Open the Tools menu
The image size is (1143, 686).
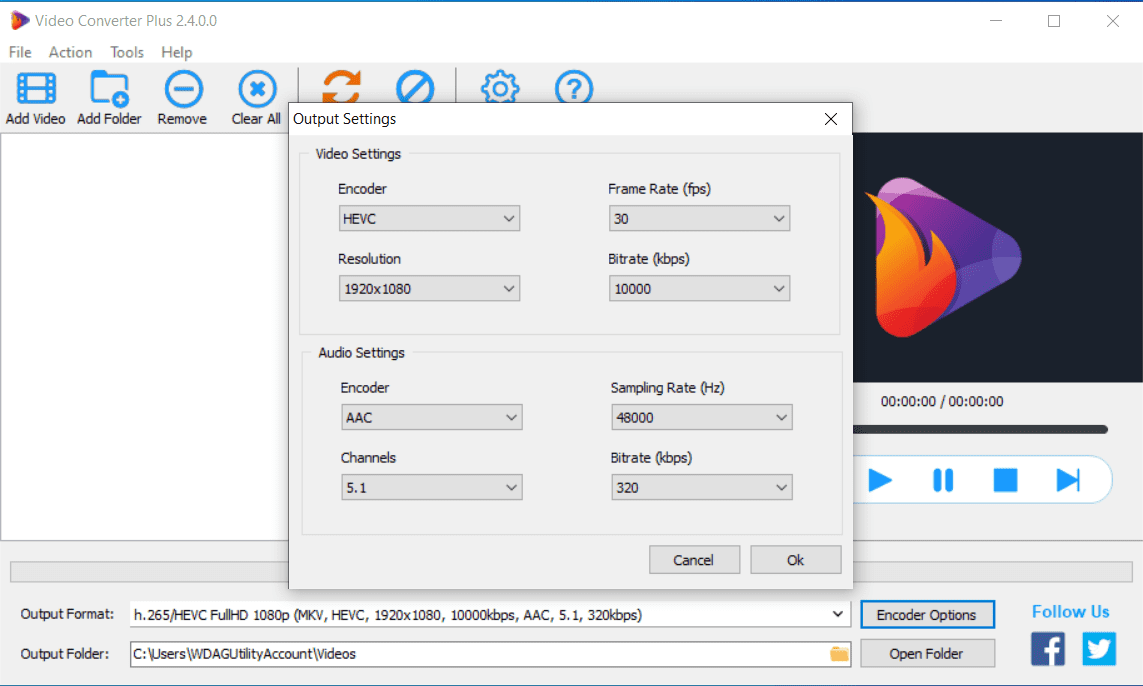coord(127,52)
